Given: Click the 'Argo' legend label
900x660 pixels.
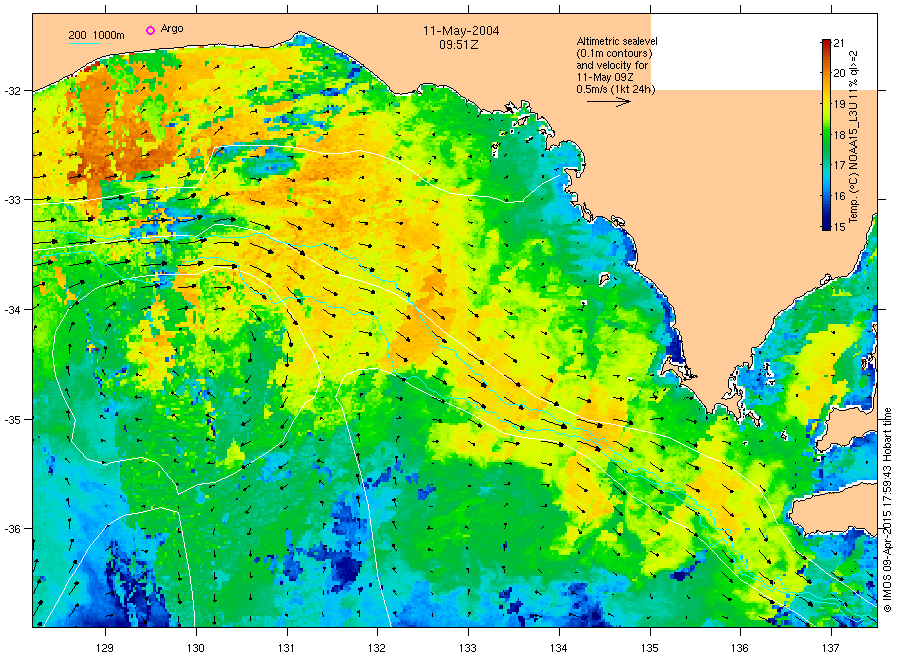Looking at the screenshot, I should point(172,29).
